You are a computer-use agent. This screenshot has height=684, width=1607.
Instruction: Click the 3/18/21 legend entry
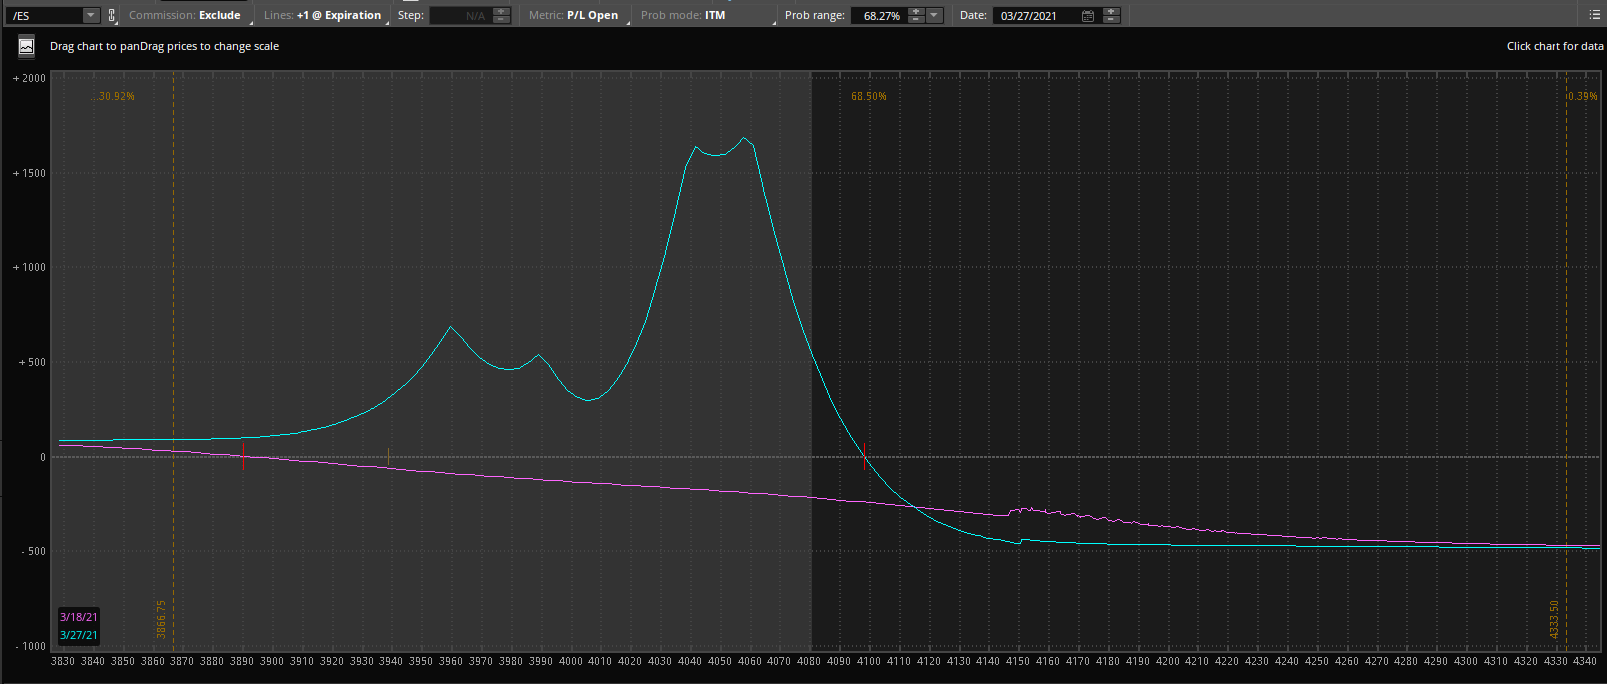(x=78, y=617)
